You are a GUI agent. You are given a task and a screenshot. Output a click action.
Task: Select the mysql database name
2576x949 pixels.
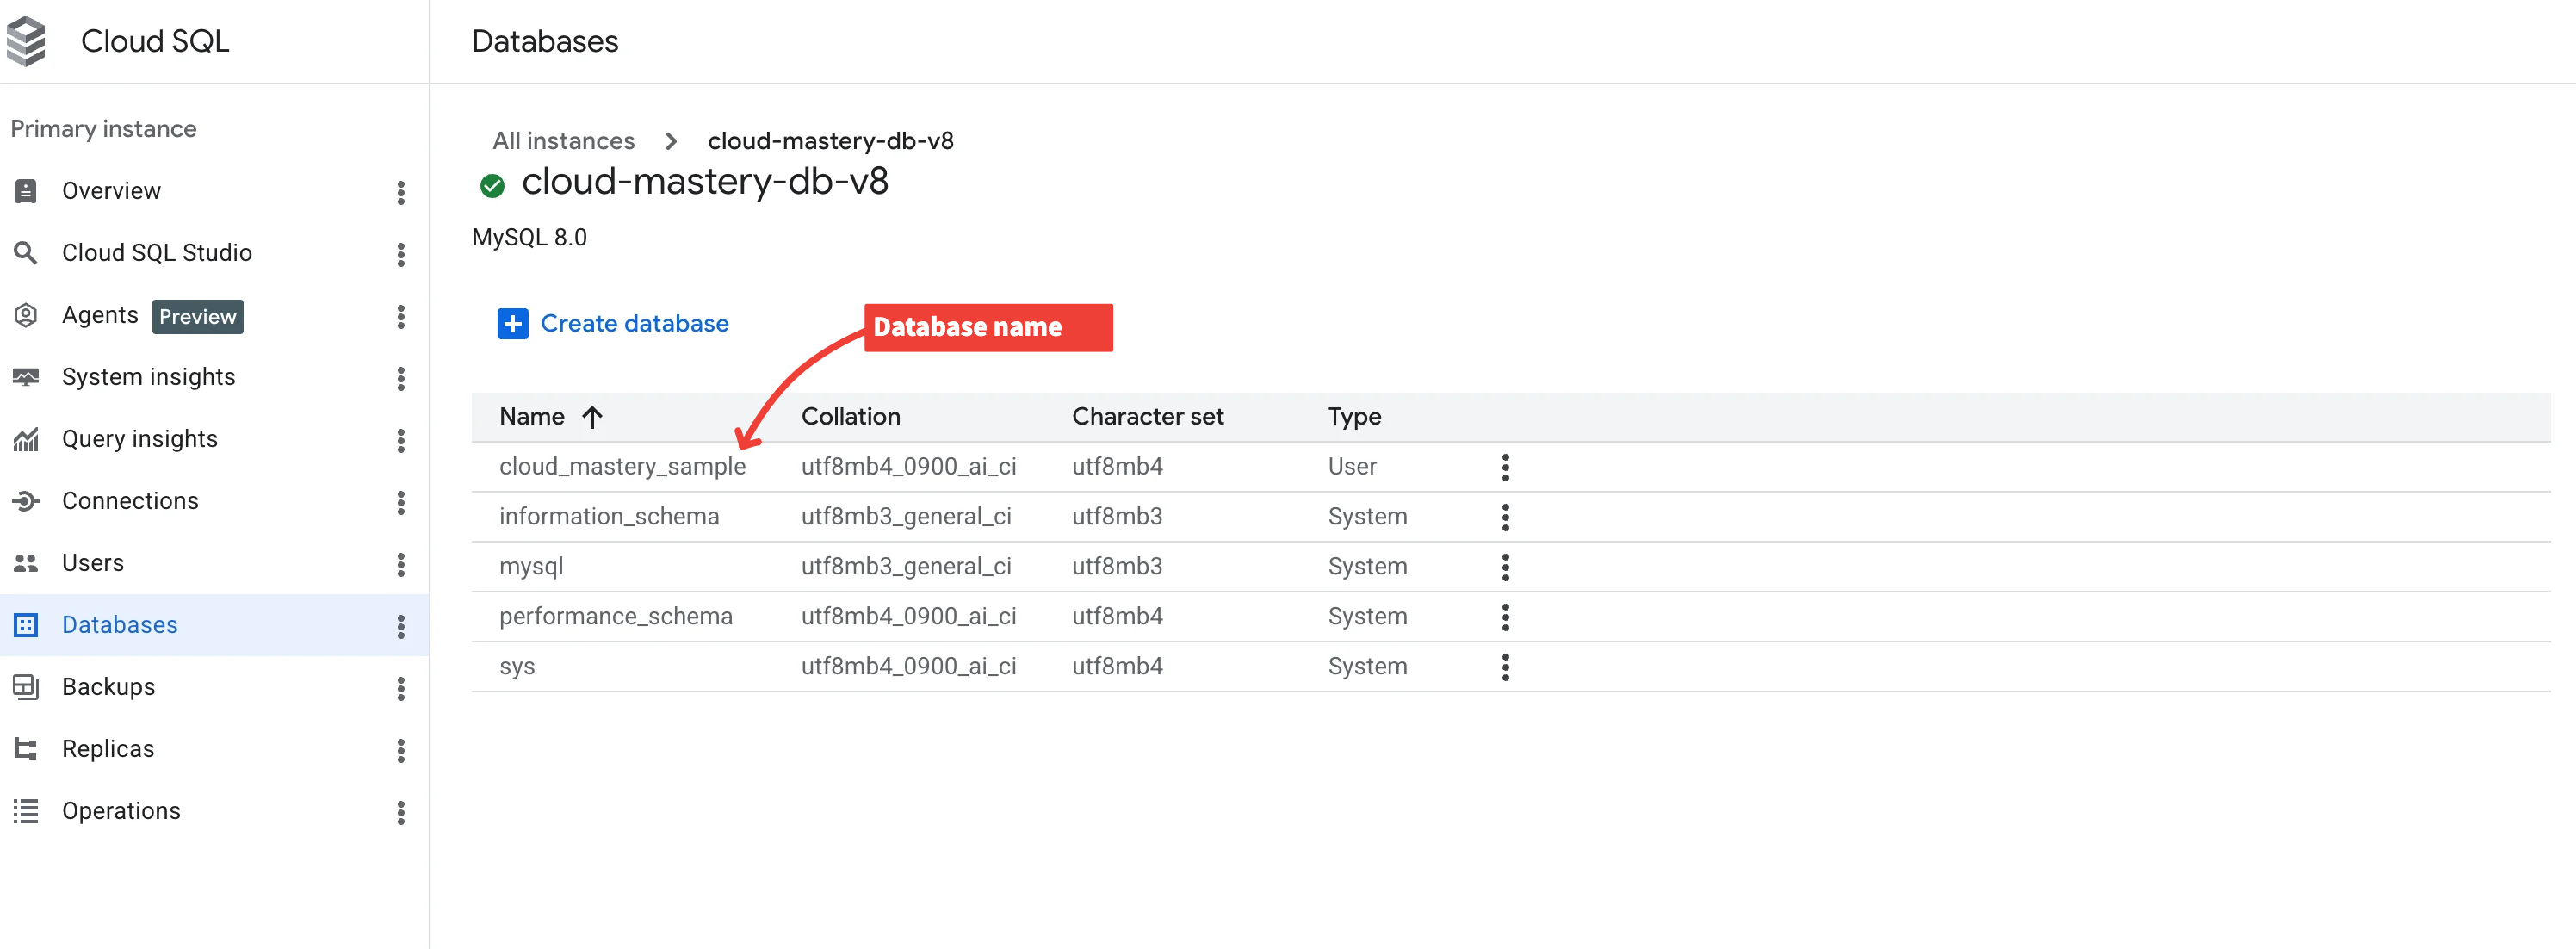click(531, 567)
